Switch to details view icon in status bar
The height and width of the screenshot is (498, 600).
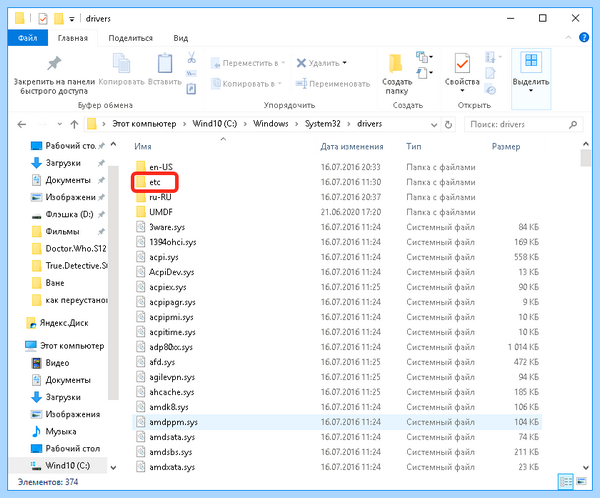coord(566,482)
